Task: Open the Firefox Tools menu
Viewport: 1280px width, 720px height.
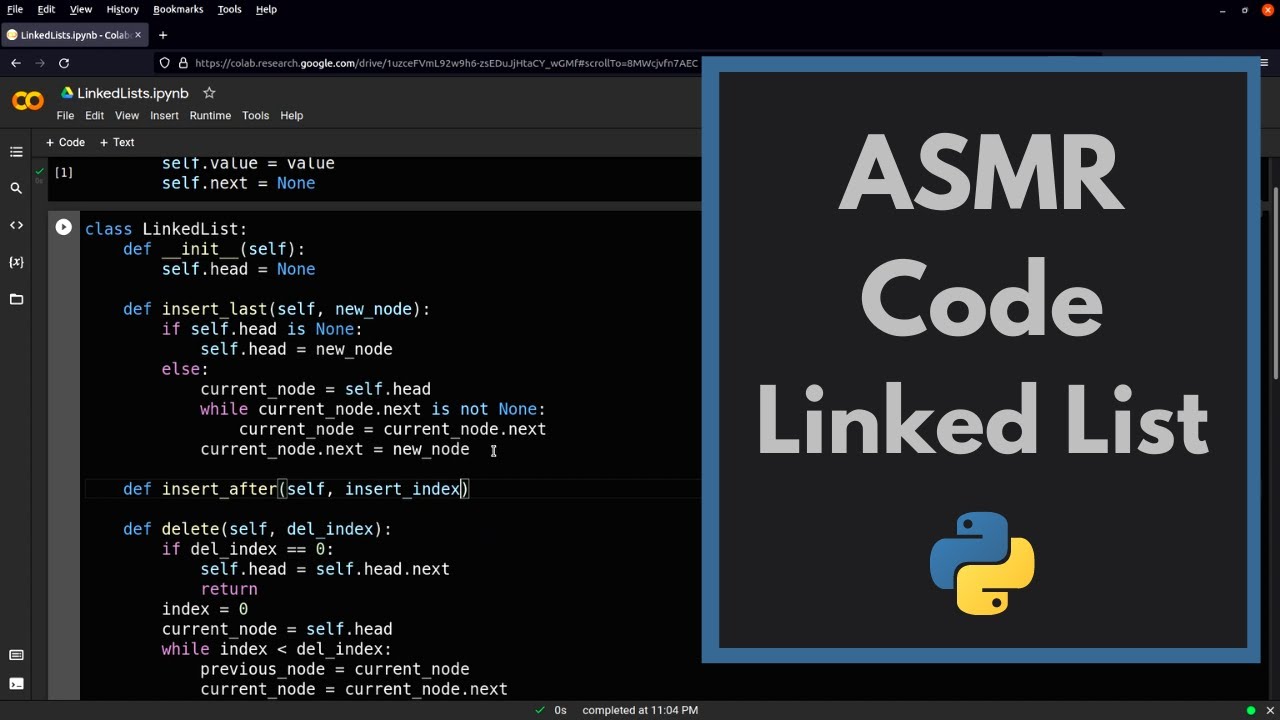Action: pos(229,9)
